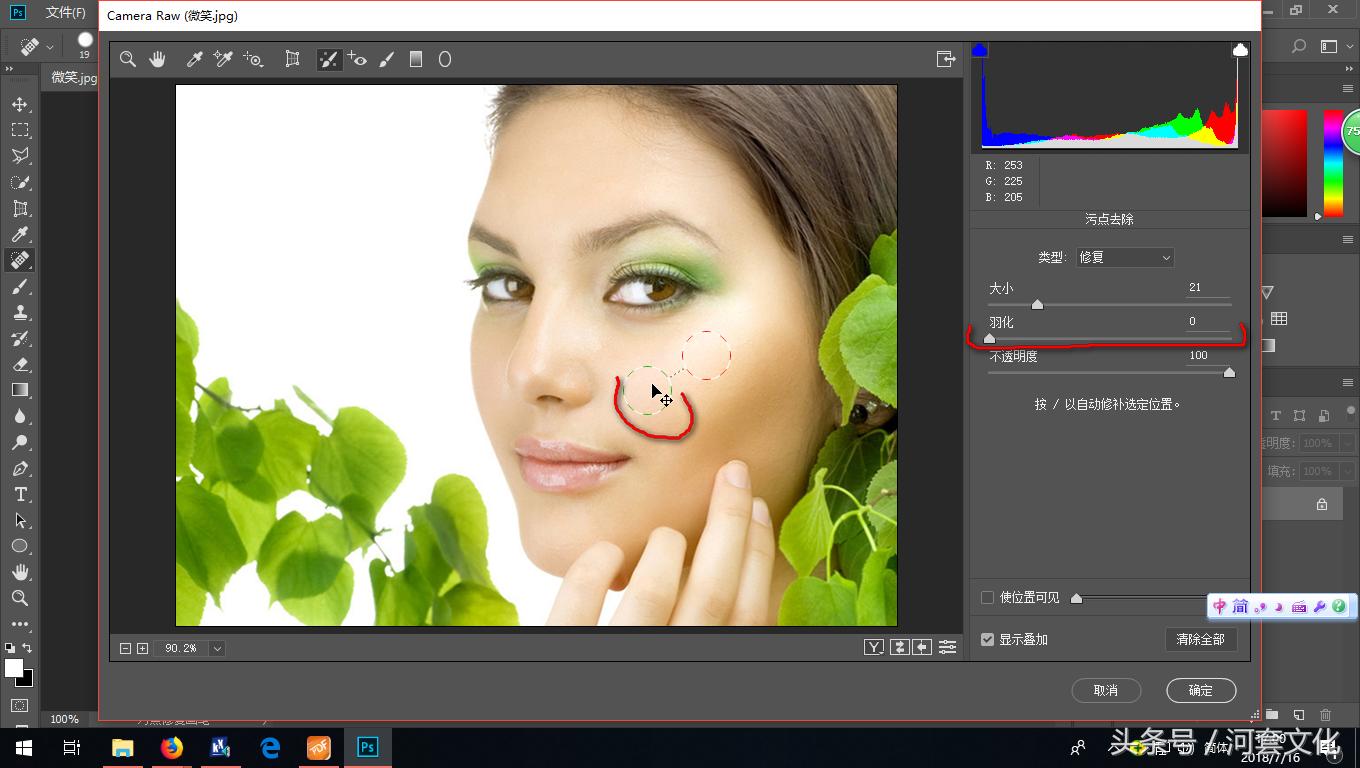Open the 文件(F) menu
The width and height of the screenshot is (1360, 768).
coord(66,12)
